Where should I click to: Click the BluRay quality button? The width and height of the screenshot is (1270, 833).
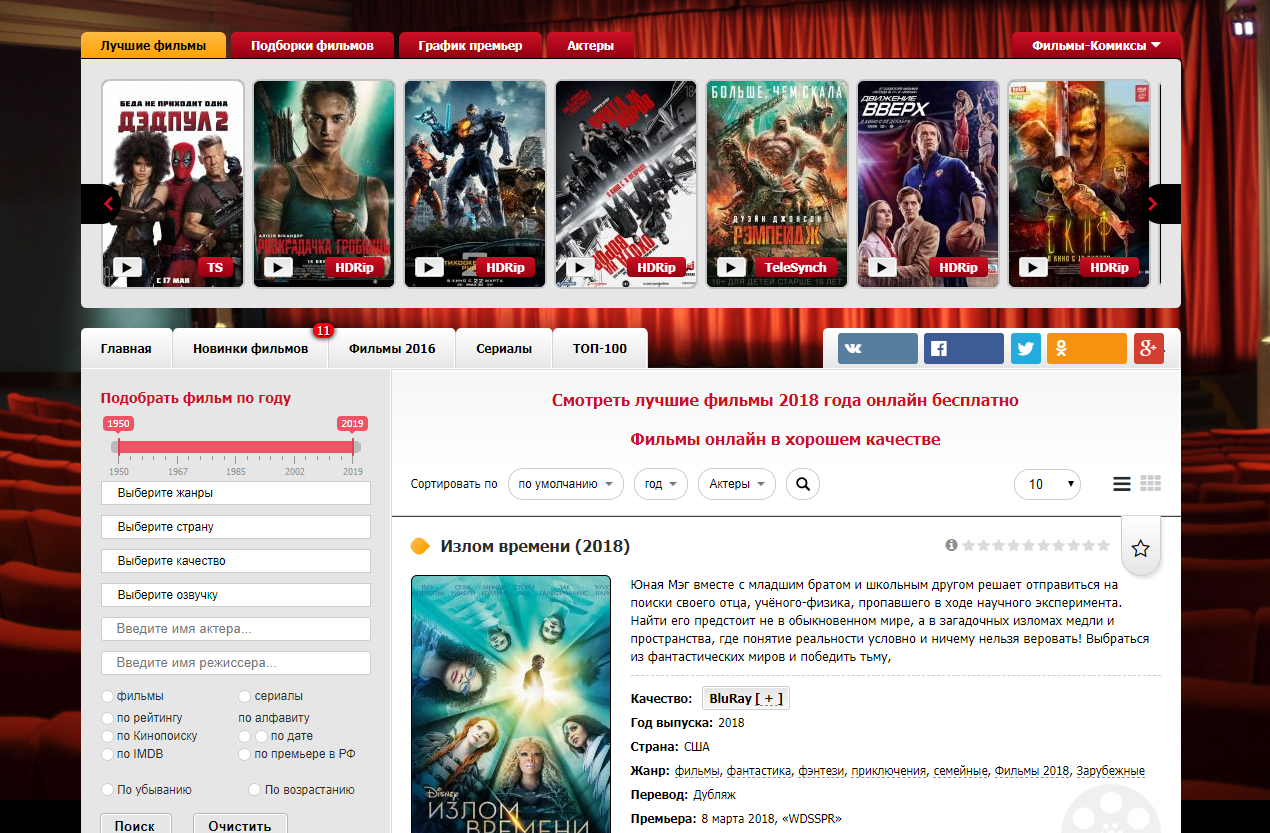[746, 698]
